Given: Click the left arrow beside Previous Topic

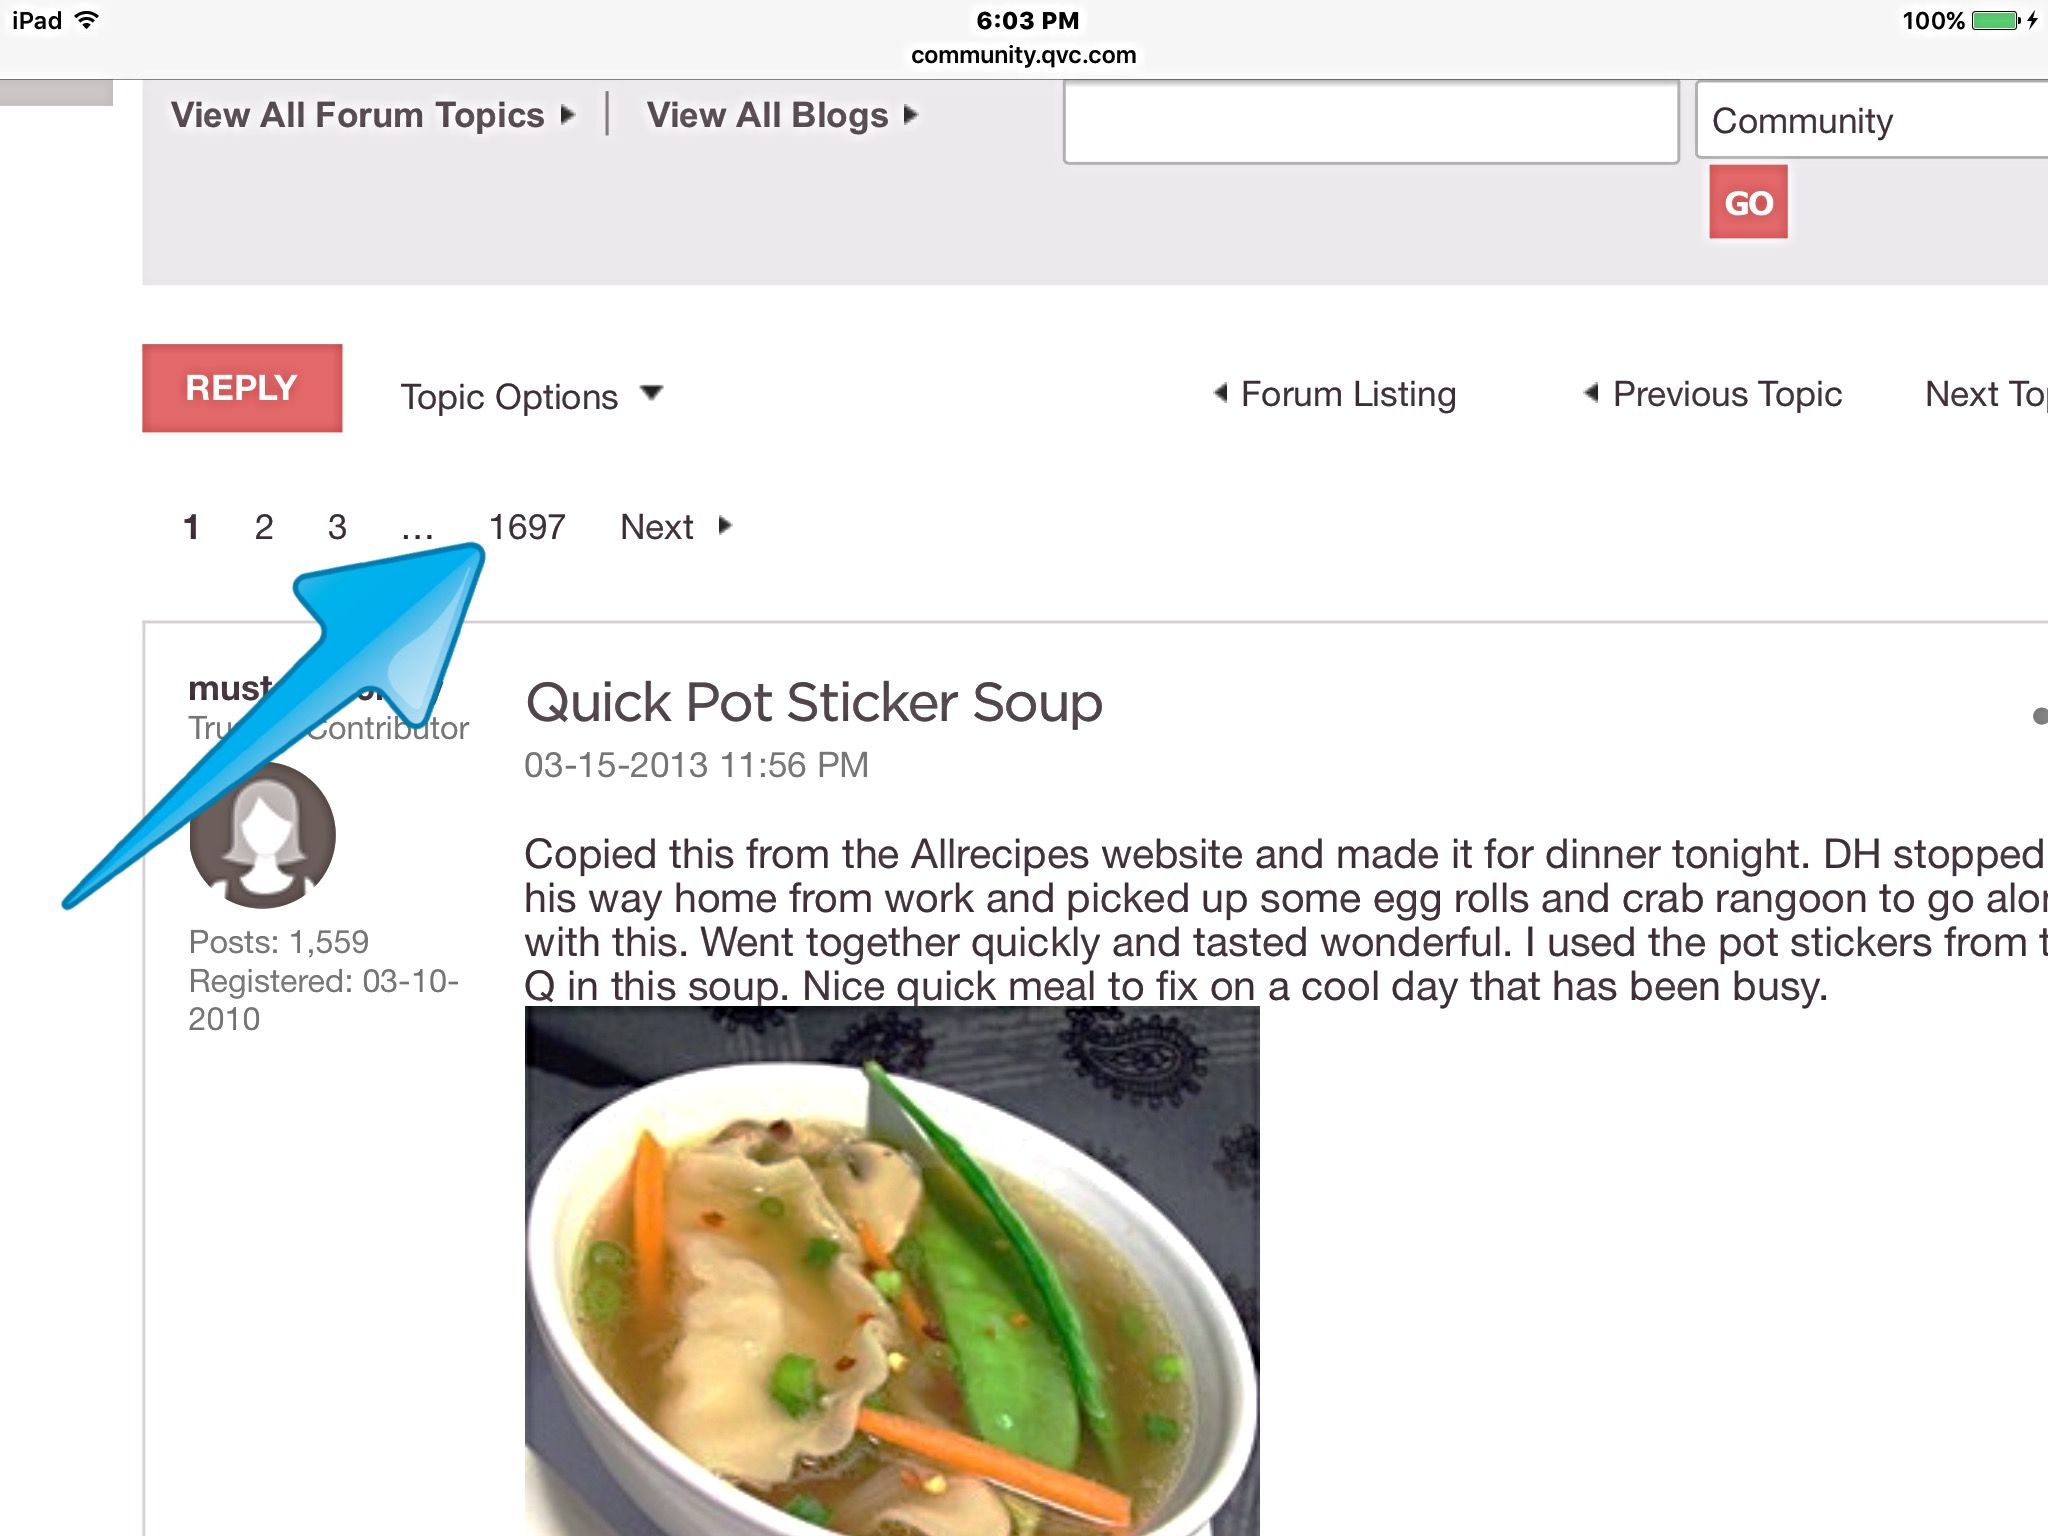Looking at the screenshot, I should click(1592, 393).
